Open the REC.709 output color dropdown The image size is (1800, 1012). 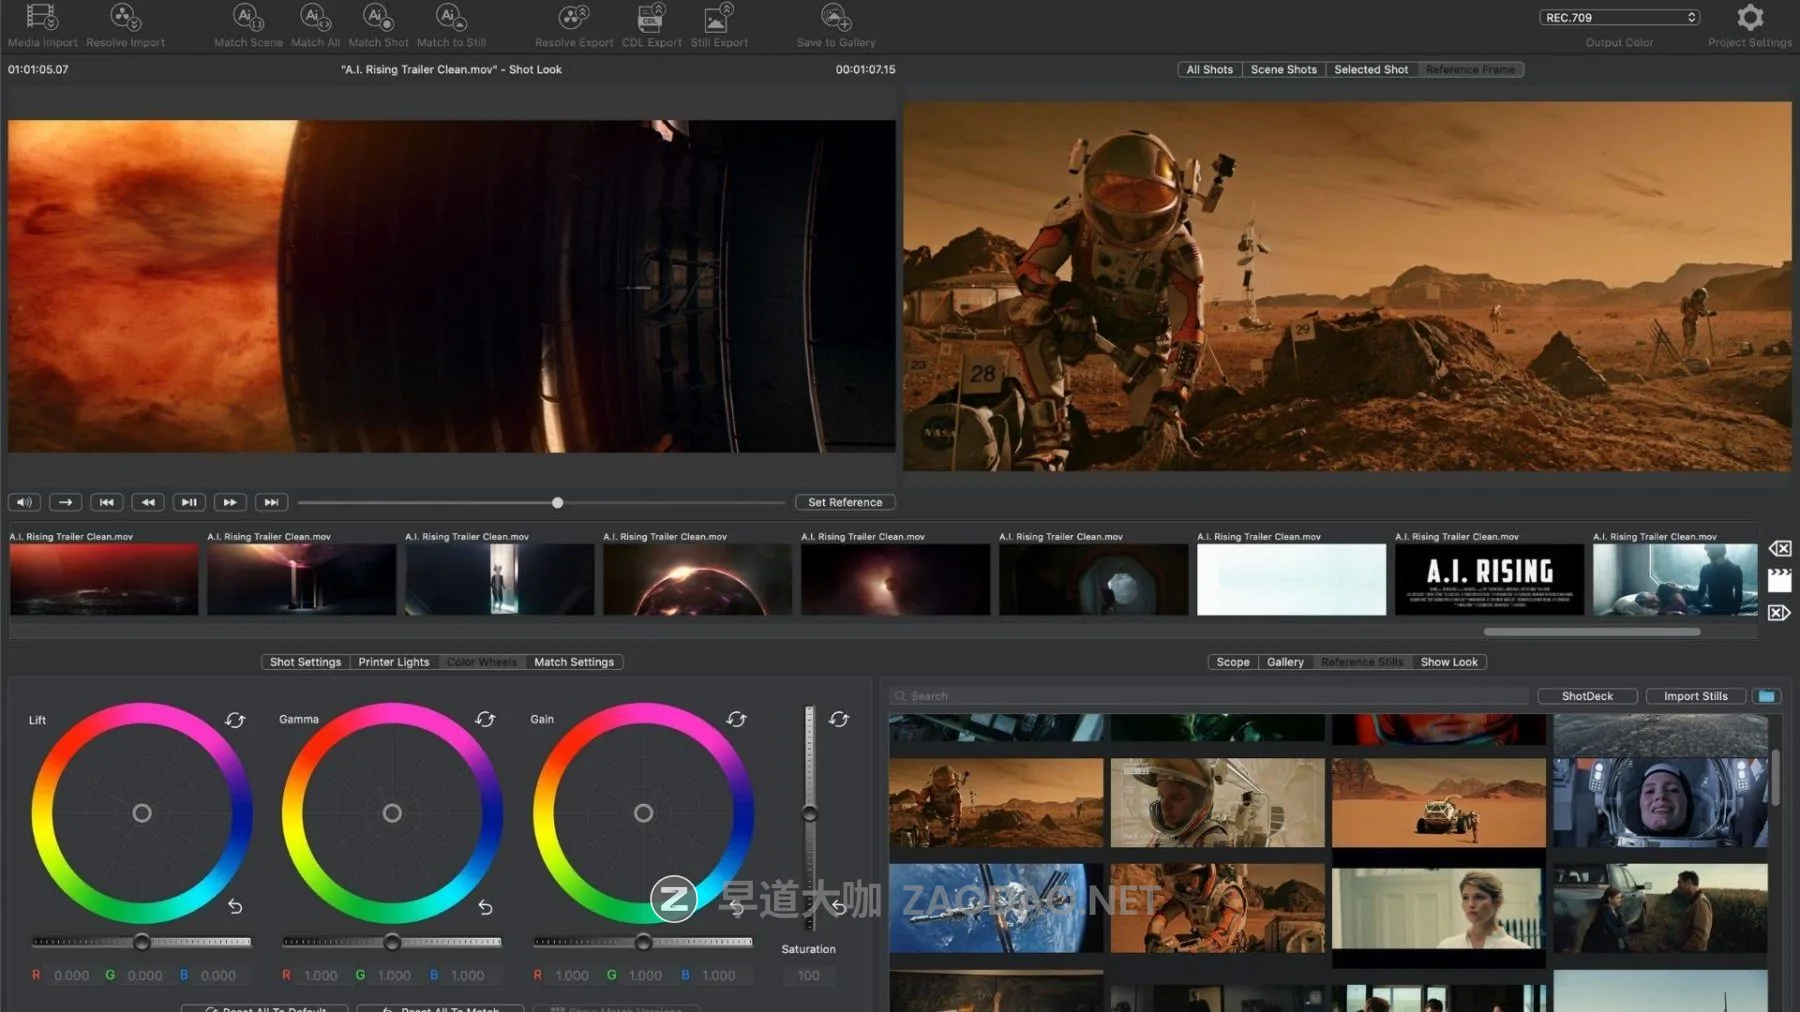(1619, 17)
